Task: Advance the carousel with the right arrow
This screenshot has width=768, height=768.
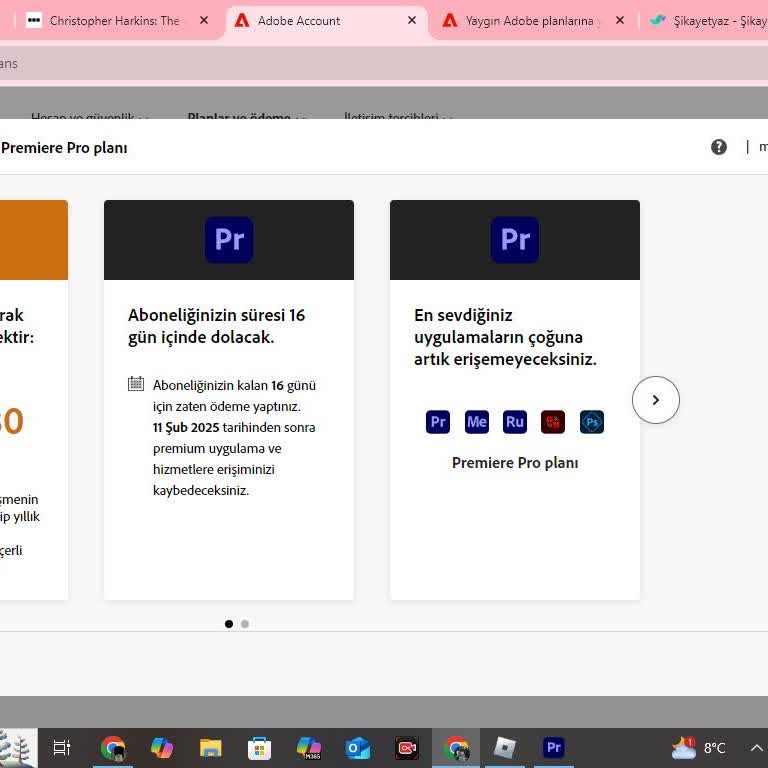Action: [656, 400]
